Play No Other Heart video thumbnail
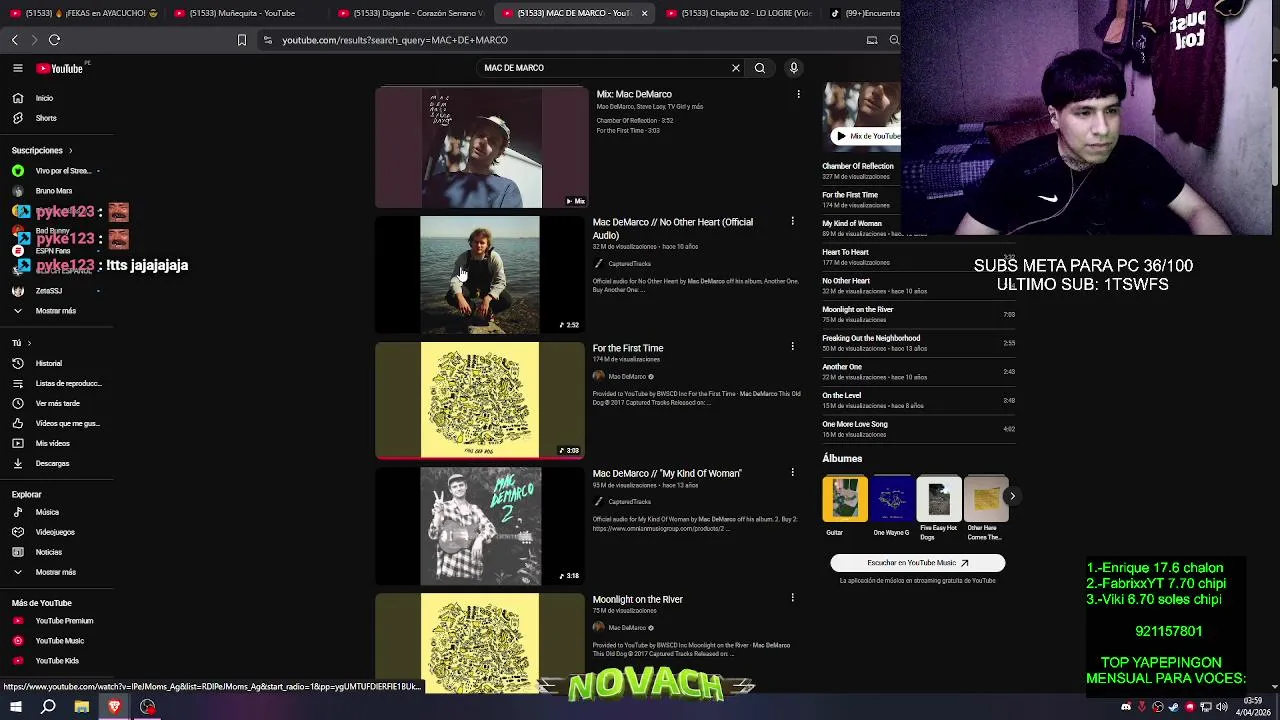The height and width of the screenshot is (720, 1280). coord(479,274)
